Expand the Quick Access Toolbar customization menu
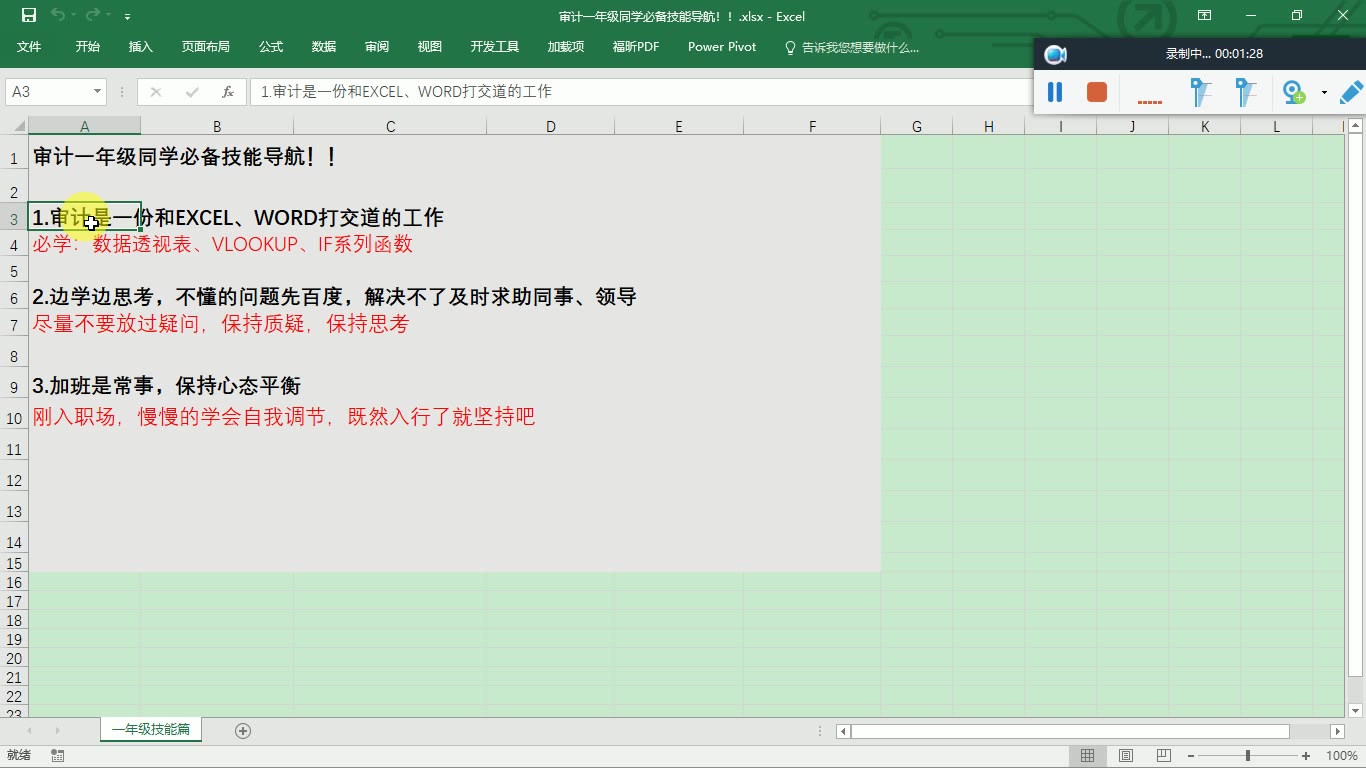Screen dimensions: 1366x768 click(x=126, y=17)
